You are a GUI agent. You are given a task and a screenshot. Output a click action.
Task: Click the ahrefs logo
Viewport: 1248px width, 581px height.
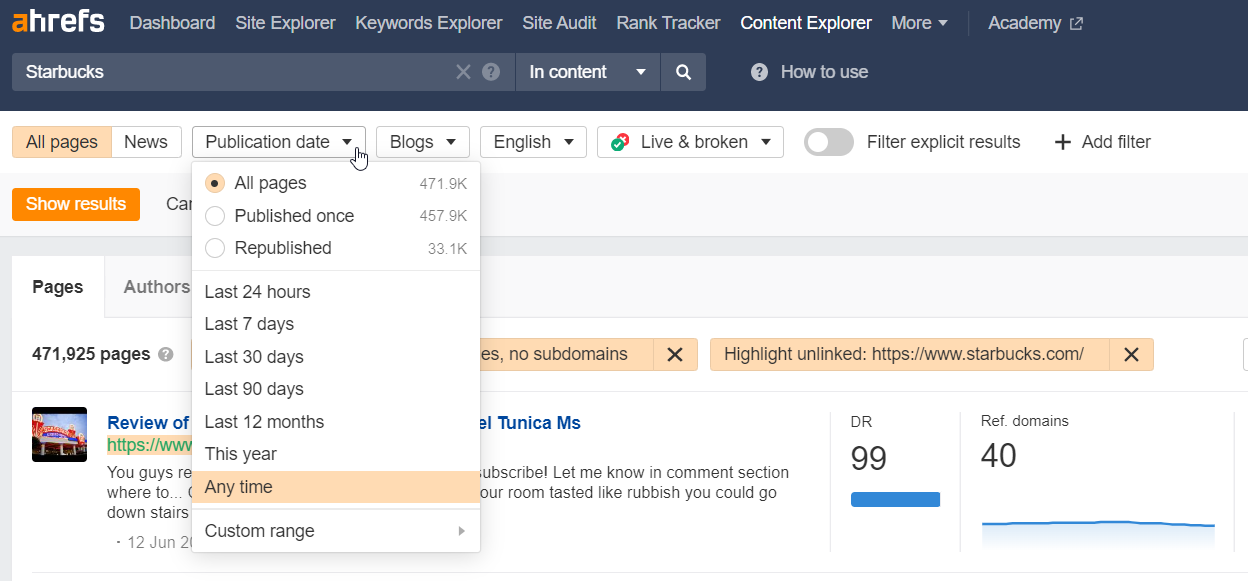[58, 22]
